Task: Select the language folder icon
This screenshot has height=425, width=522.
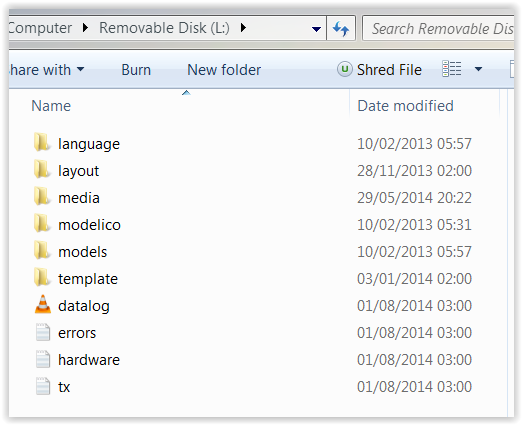Action: click(x=42, y=142)
